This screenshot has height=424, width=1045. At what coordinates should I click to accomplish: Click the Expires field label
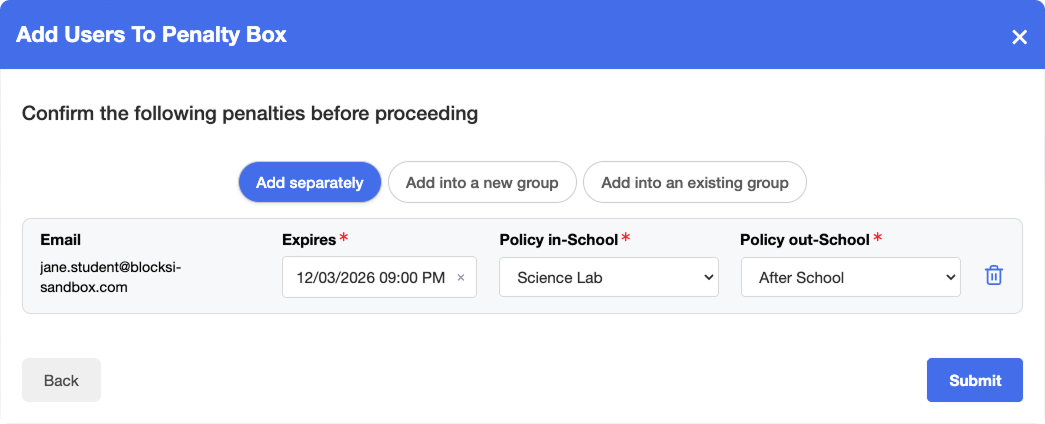click(309, 240)
